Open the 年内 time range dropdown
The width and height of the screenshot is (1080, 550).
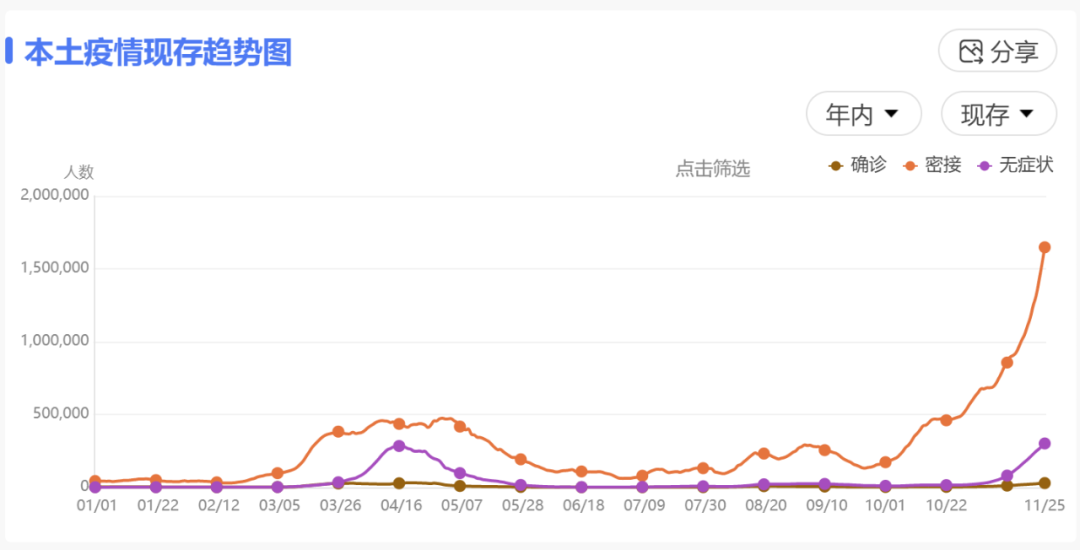(863, 114)
